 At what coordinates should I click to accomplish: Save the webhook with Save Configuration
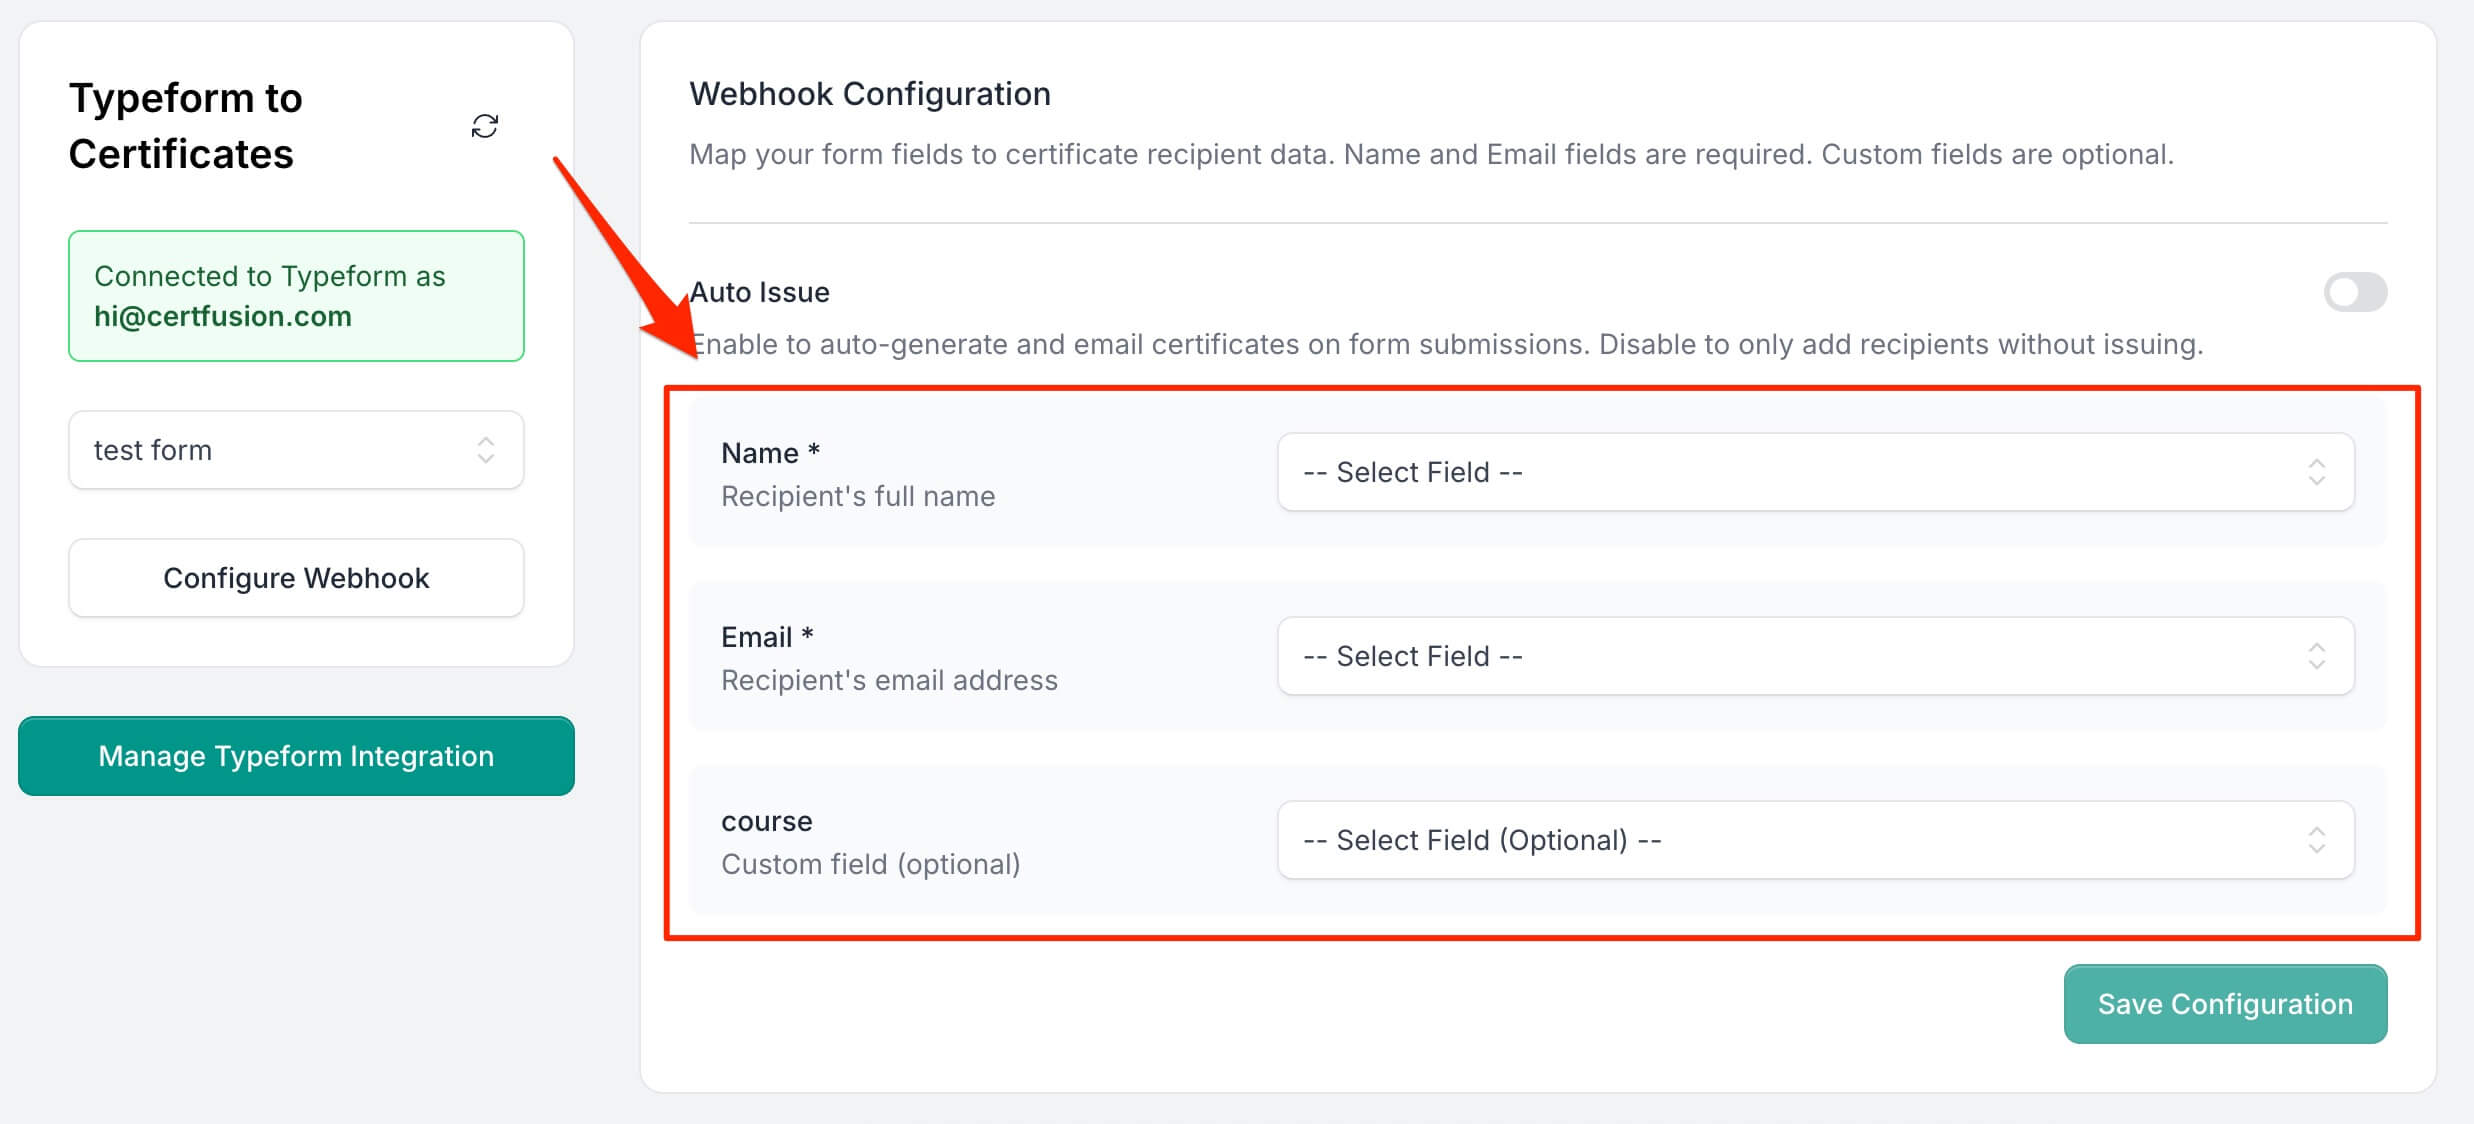point(2225,1004)
